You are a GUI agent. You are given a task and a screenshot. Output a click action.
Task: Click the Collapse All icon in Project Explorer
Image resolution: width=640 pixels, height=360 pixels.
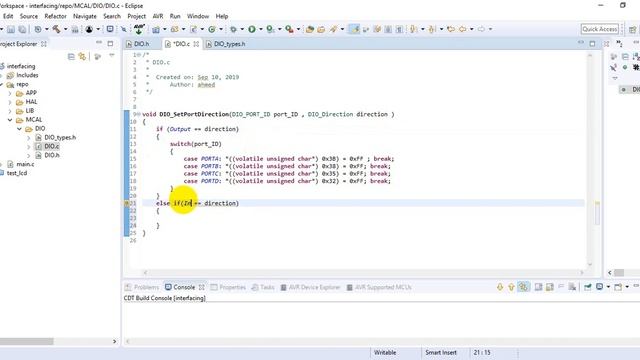pyautogui.click(x=71, y=56)
